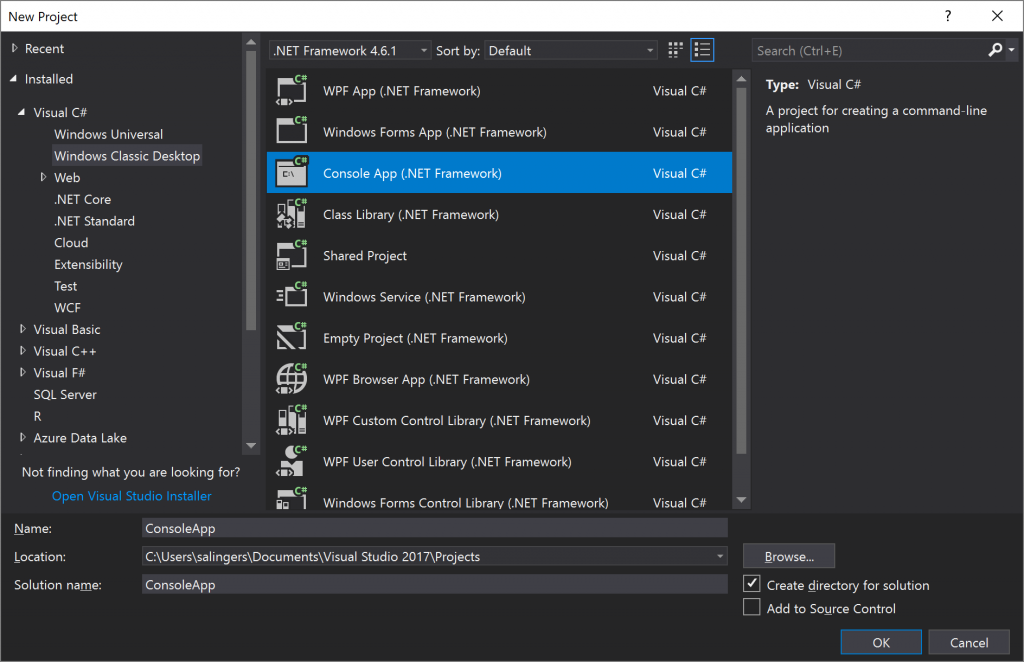The image size is (1024, 662).
Task: Expand the Visual Basic node
Action: [x=23, y=329]
